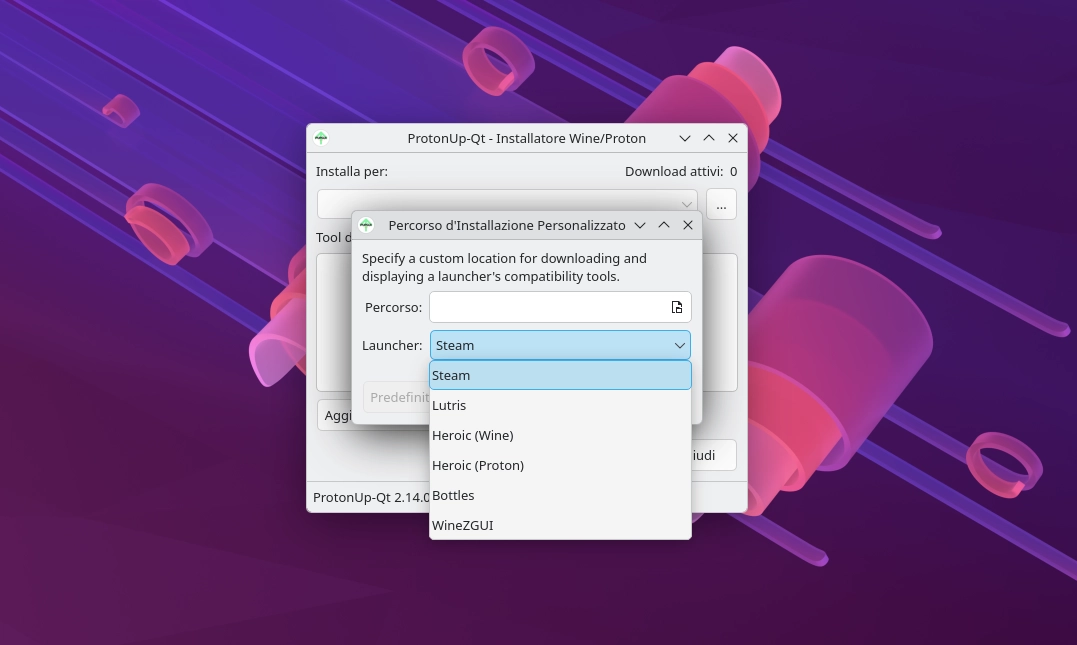1077x645 pixels.
Task: Click the Predefinito button
Action: [399, 397]
